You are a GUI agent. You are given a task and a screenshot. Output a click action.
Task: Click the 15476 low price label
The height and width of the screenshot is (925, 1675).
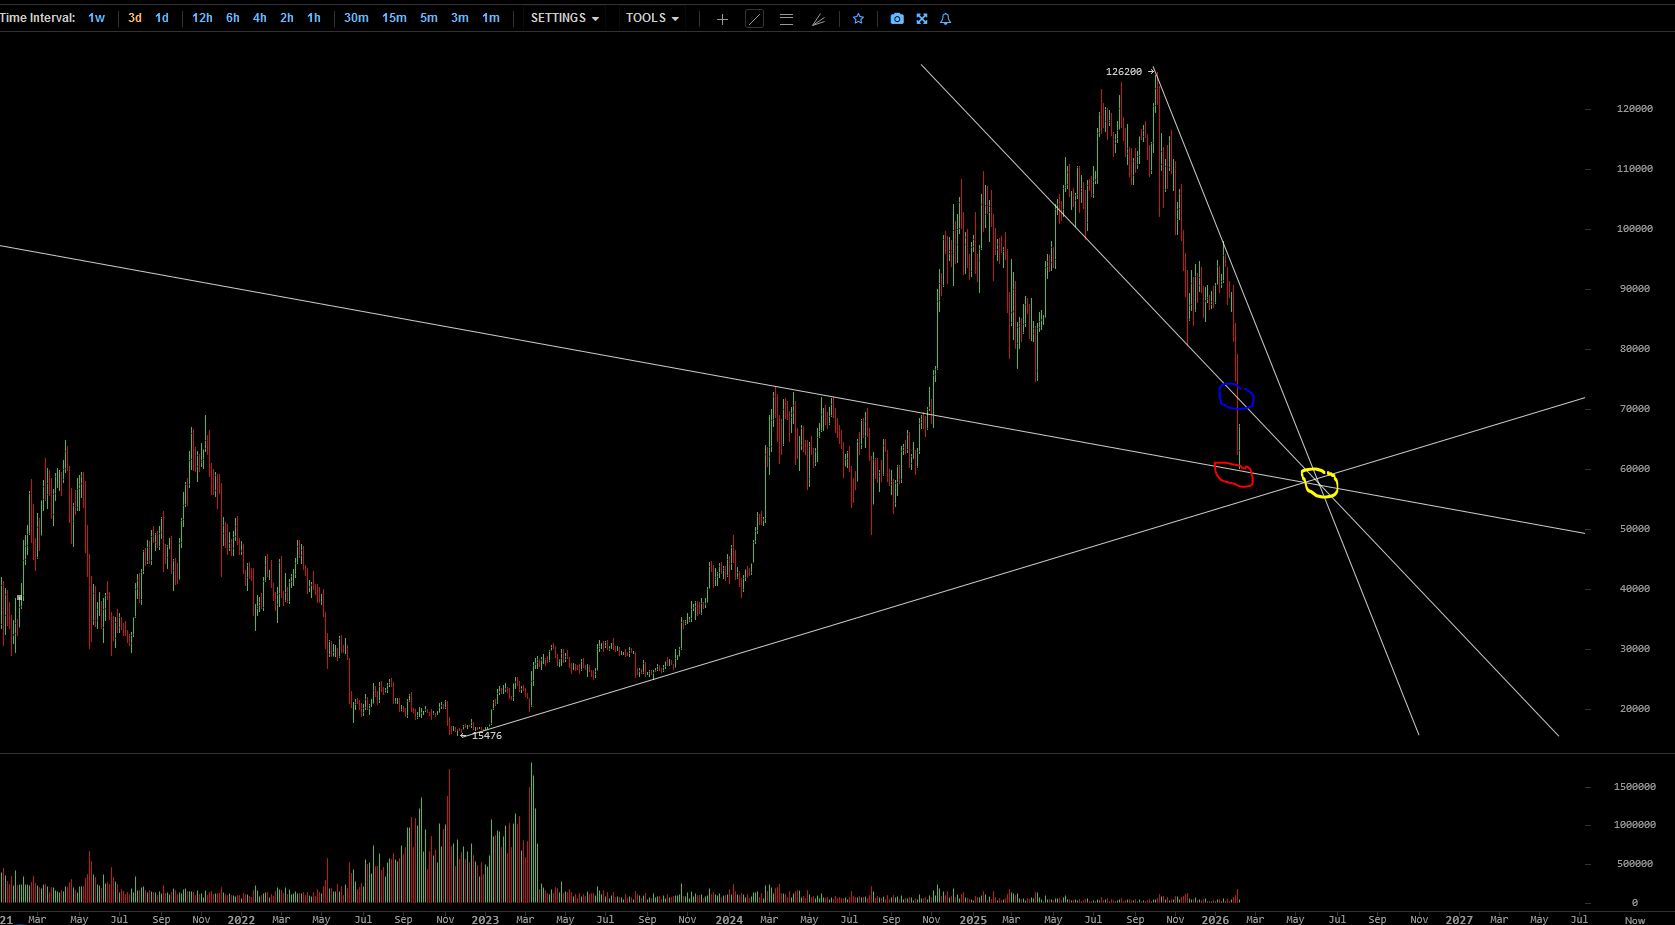[x=486, y=736]
